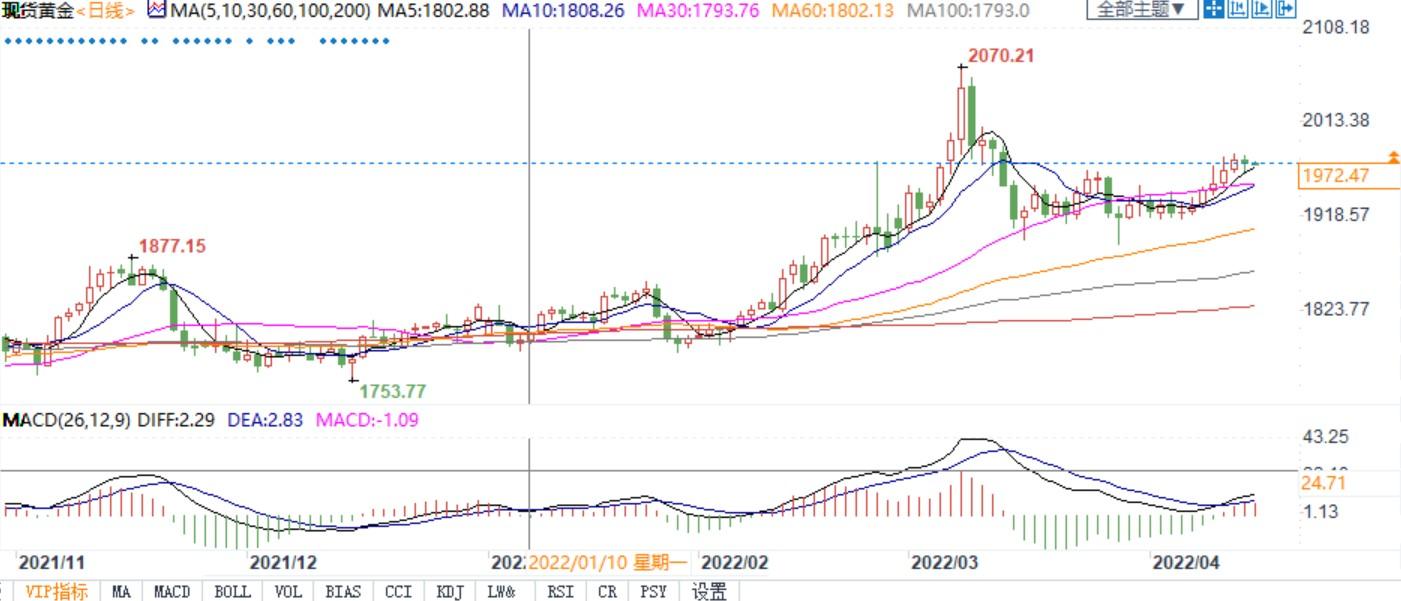Choose the RSI indicator tab

pos(560,591)
